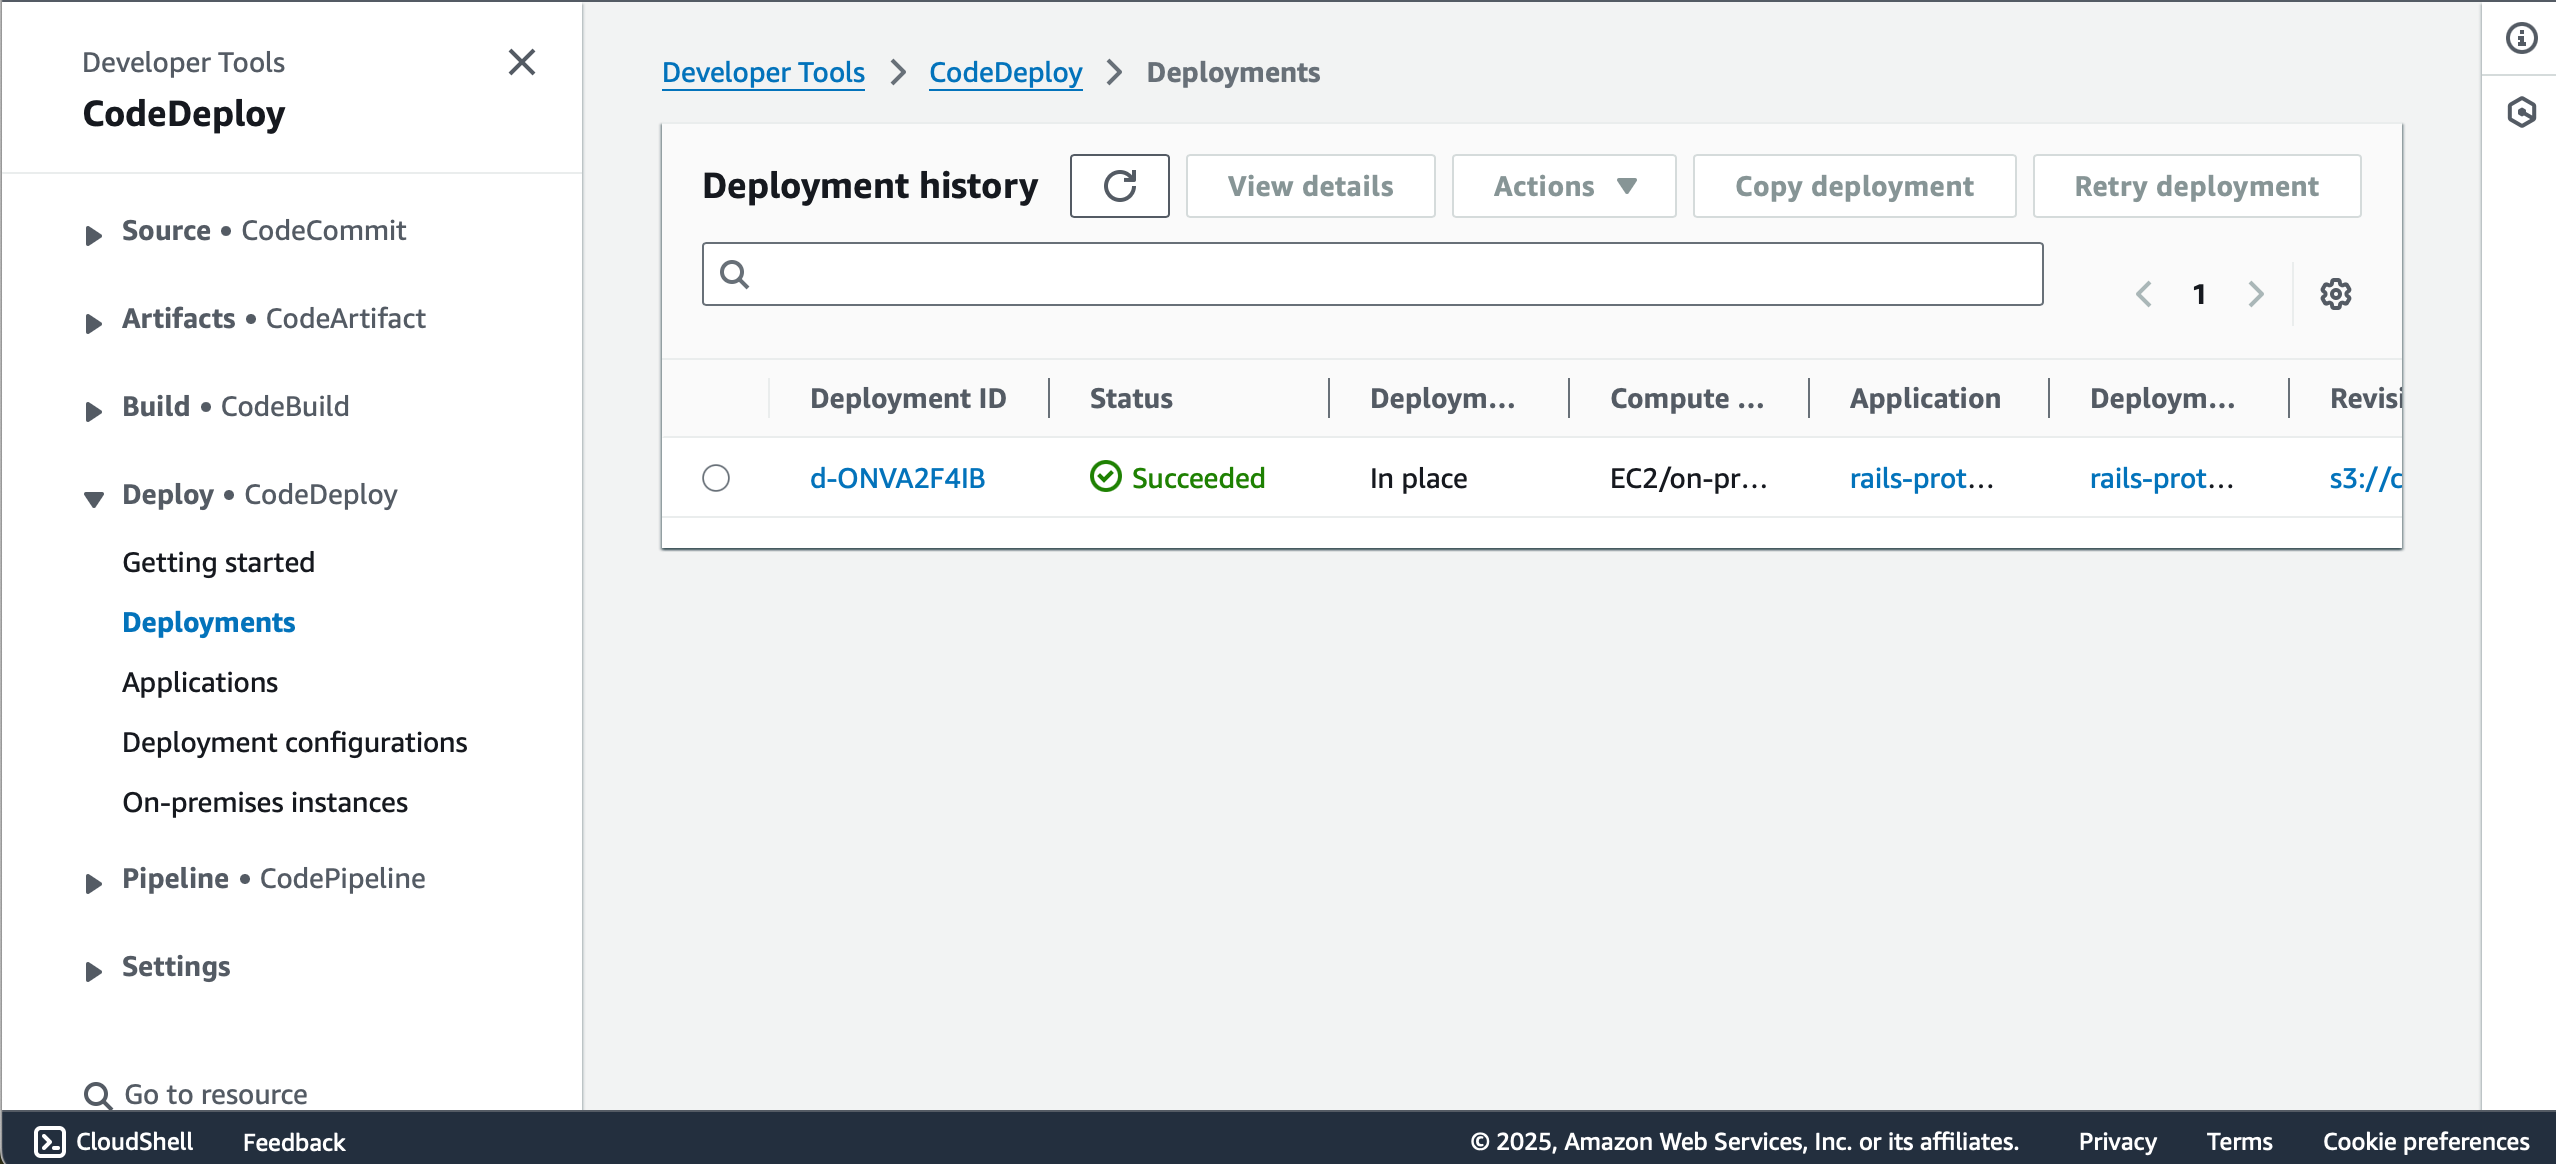Click the Compute column header

(x=1687, y=398)
